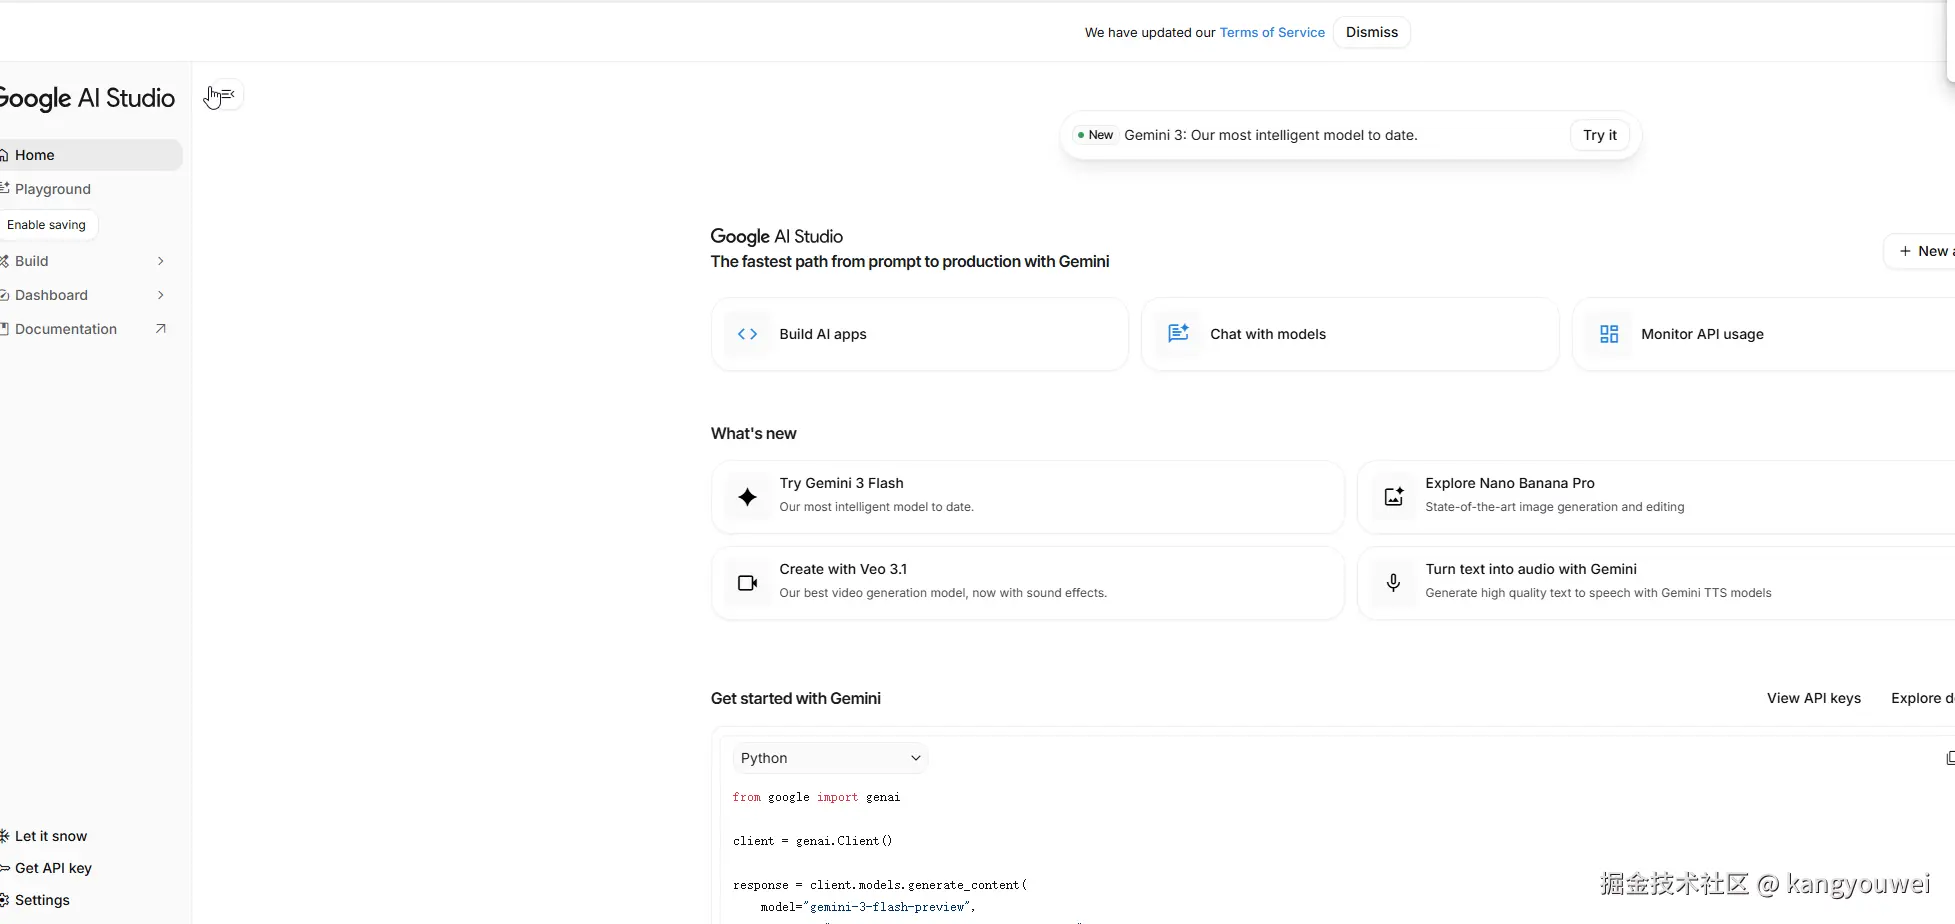This screenshot has width=1955, height=924.
Task: Click View API keys link
Action: point(1813,698)
